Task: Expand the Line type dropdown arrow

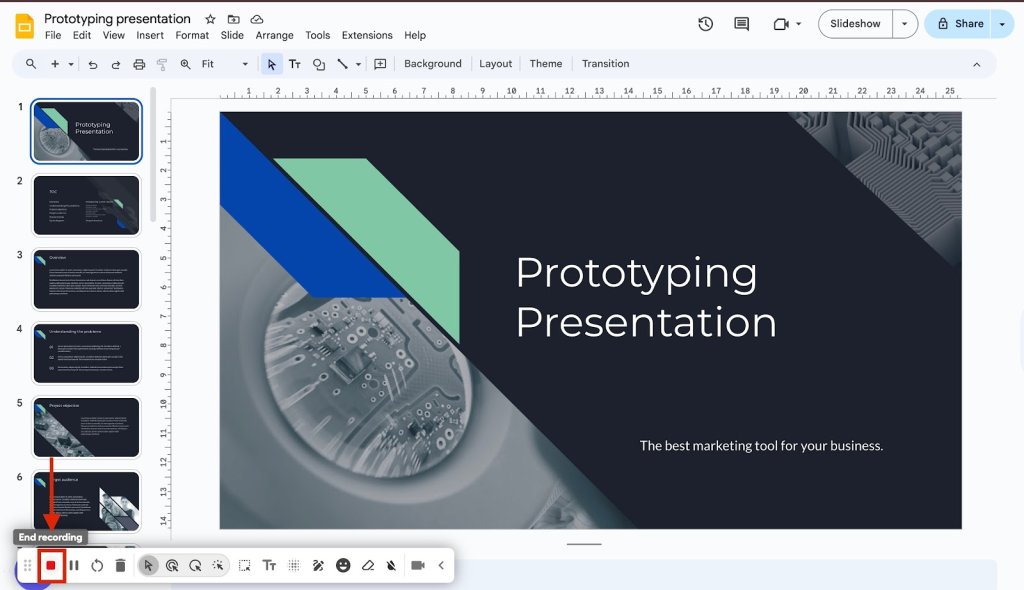Action: (x=358, y=64)
